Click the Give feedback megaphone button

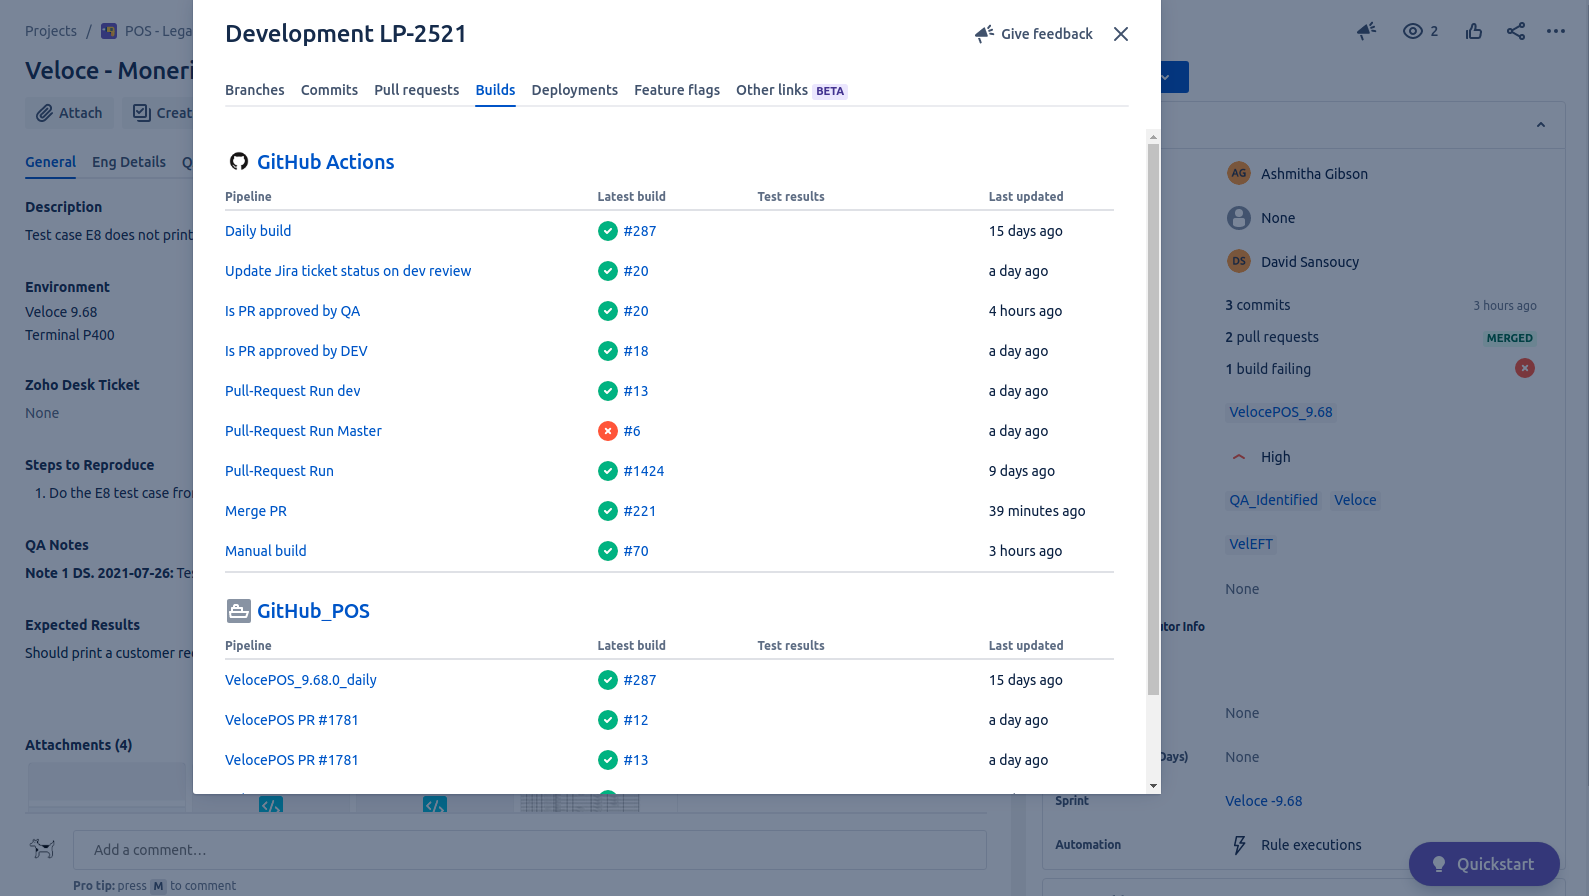(x=1034, y=34)
